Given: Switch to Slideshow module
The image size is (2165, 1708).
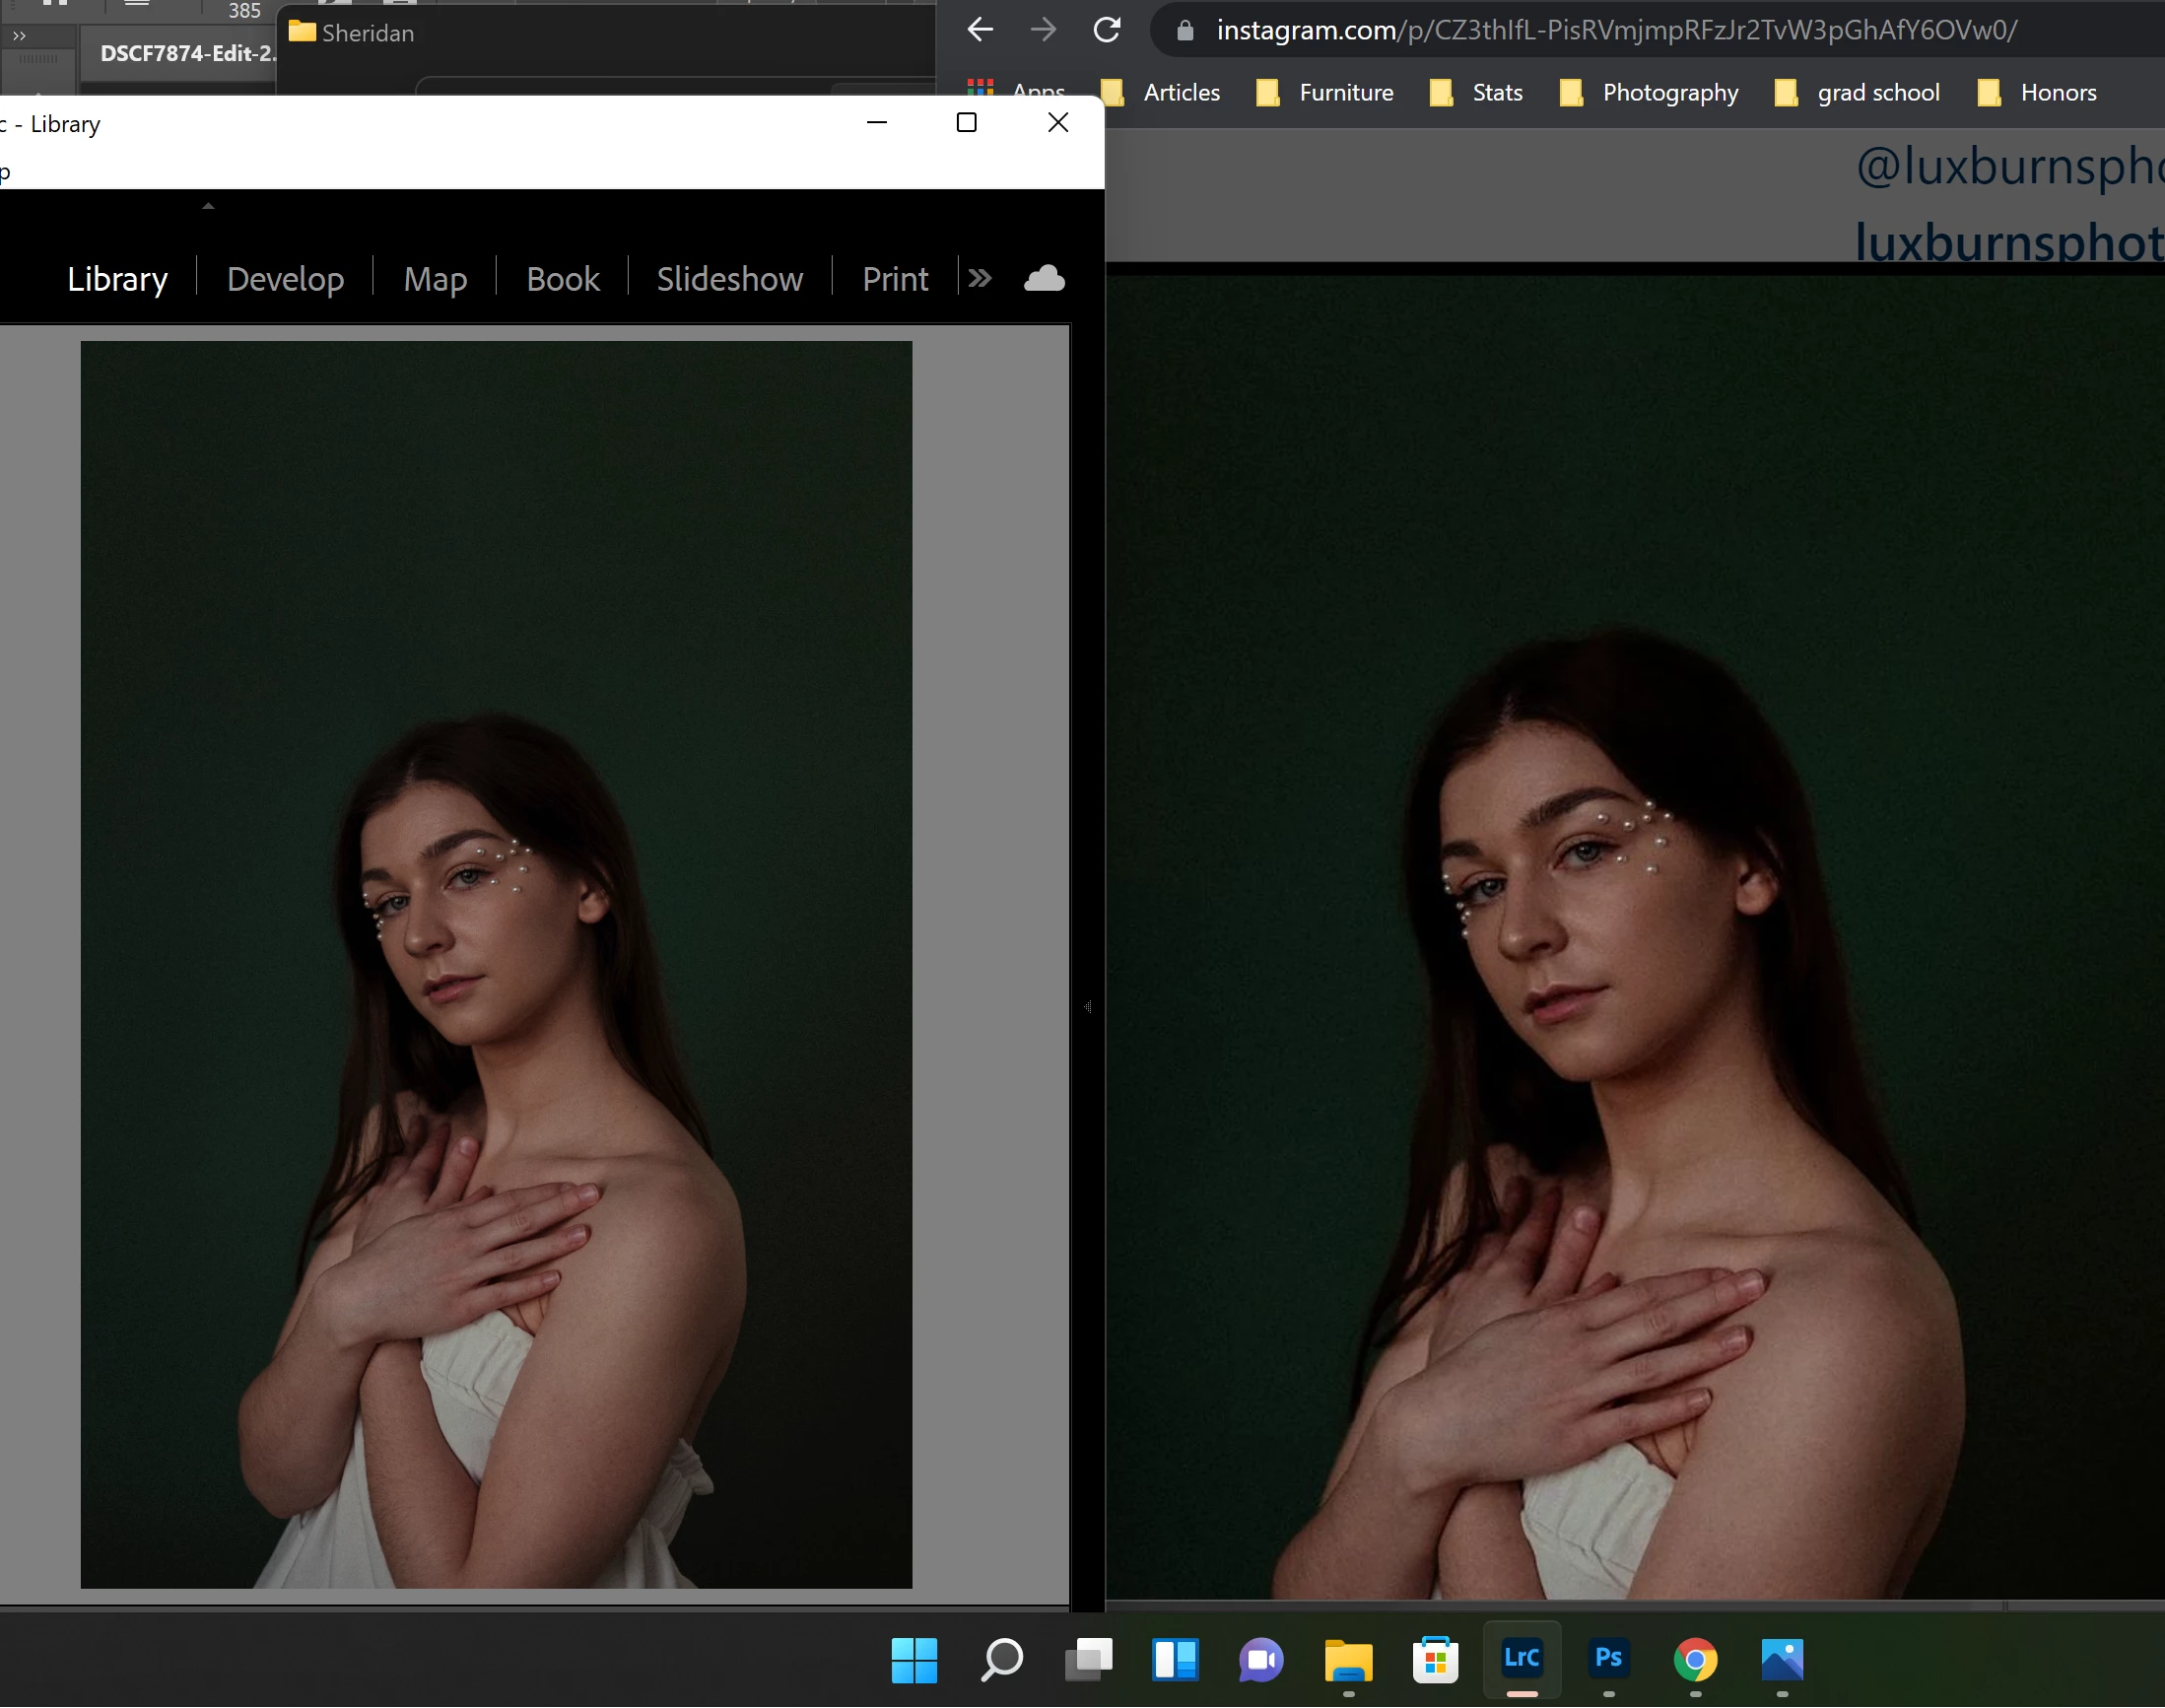Looking at the screenshot, I should click(x=729, y=279).
